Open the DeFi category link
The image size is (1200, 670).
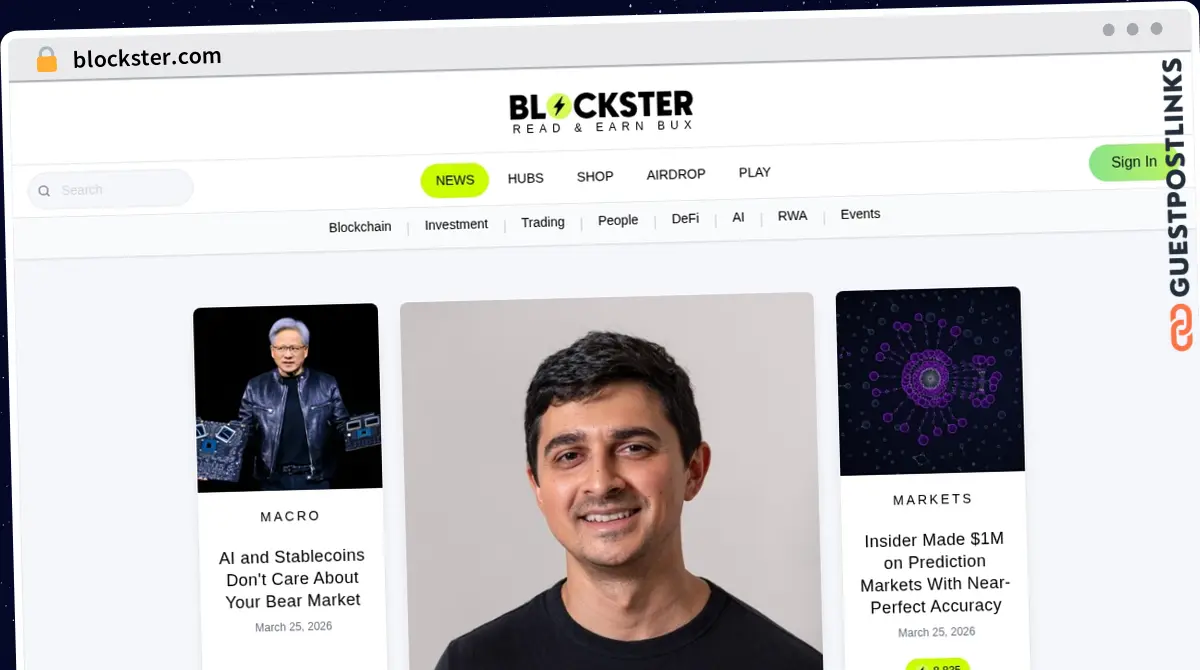(x=685, y=218)
